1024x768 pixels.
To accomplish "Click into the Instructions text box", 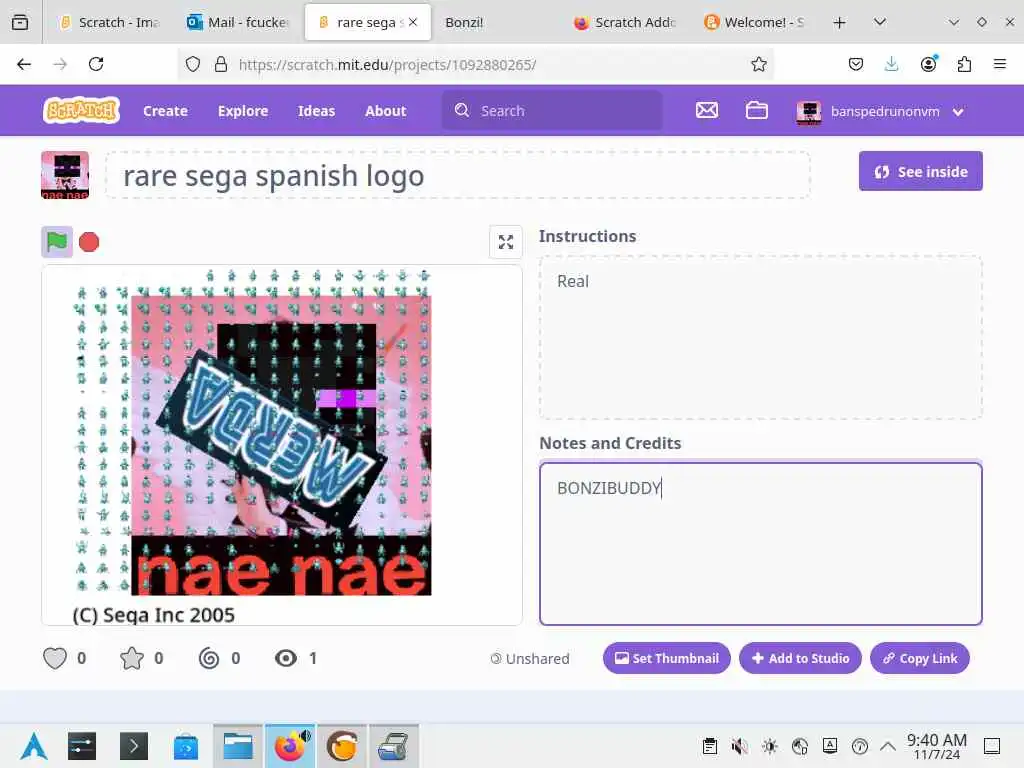I will point(760,337).
